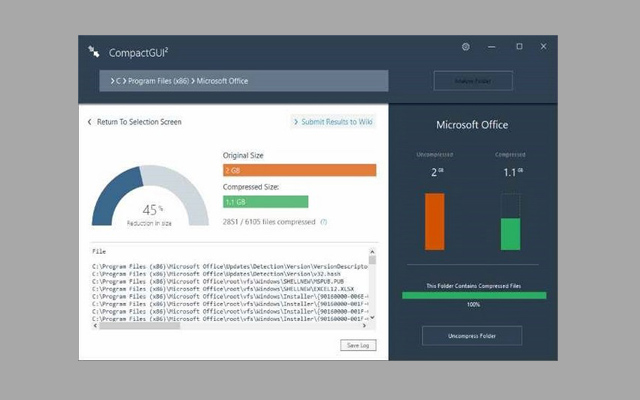The width and height of the screenshot is (640, 400).
Task: Minimize the CompactGUI window
Action: click(493, 47)
